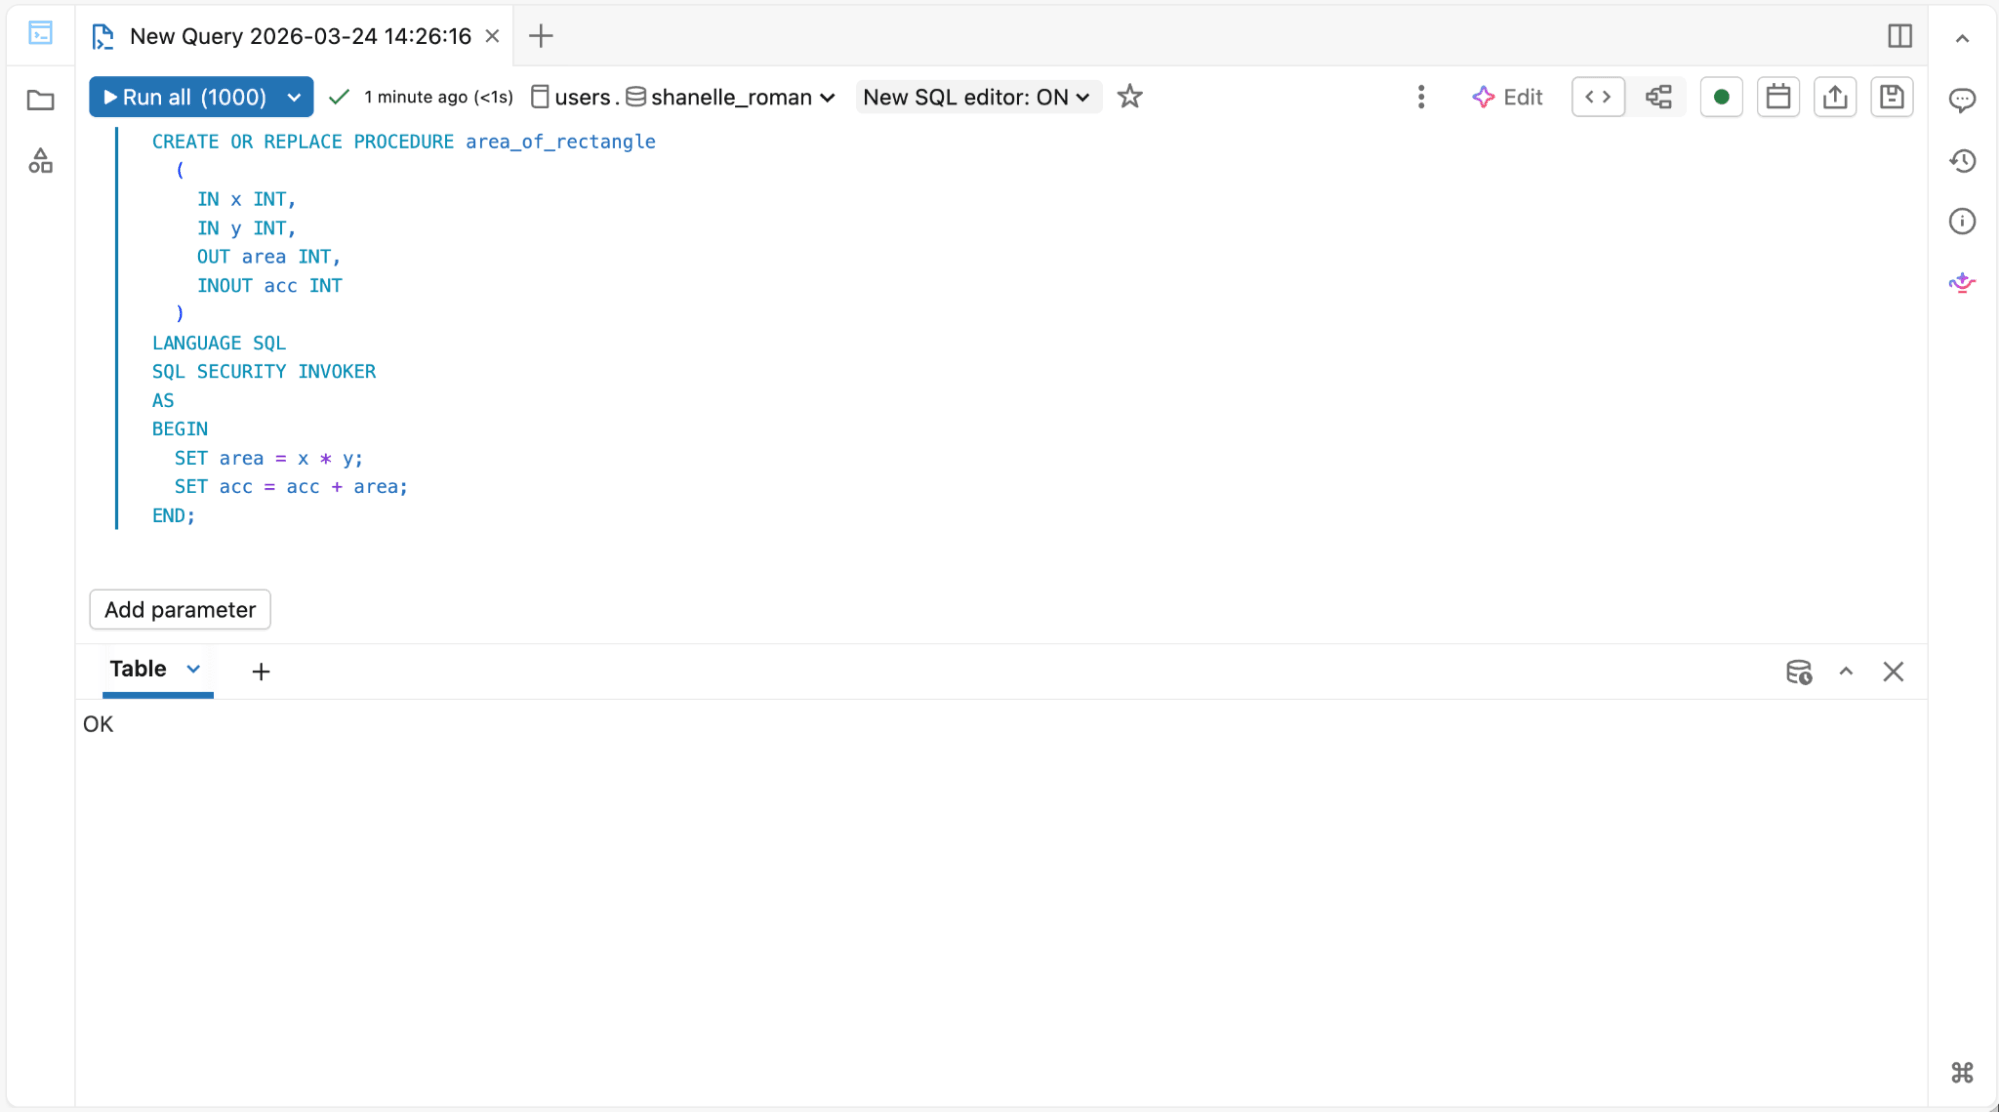This screenshot has width=1999, height=1112.
Task: Open the query graph/flow view icon
Action: (x=1657, y=96)
